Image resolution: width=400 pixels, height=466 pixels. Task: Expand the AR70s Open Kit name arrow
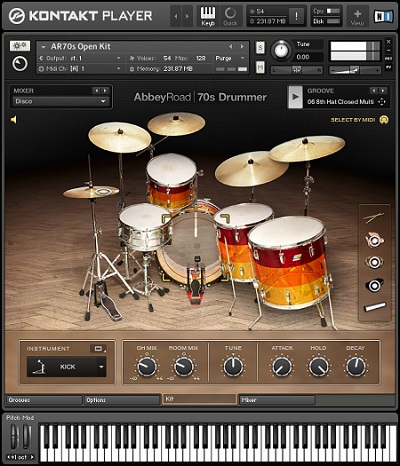43,47
